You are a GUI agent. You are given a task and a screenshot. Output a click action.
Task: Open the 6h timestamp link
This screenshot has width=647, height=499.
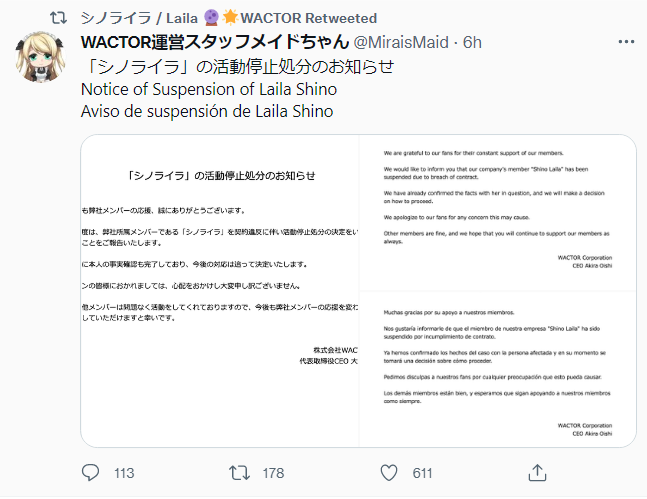tap(472, 43)
